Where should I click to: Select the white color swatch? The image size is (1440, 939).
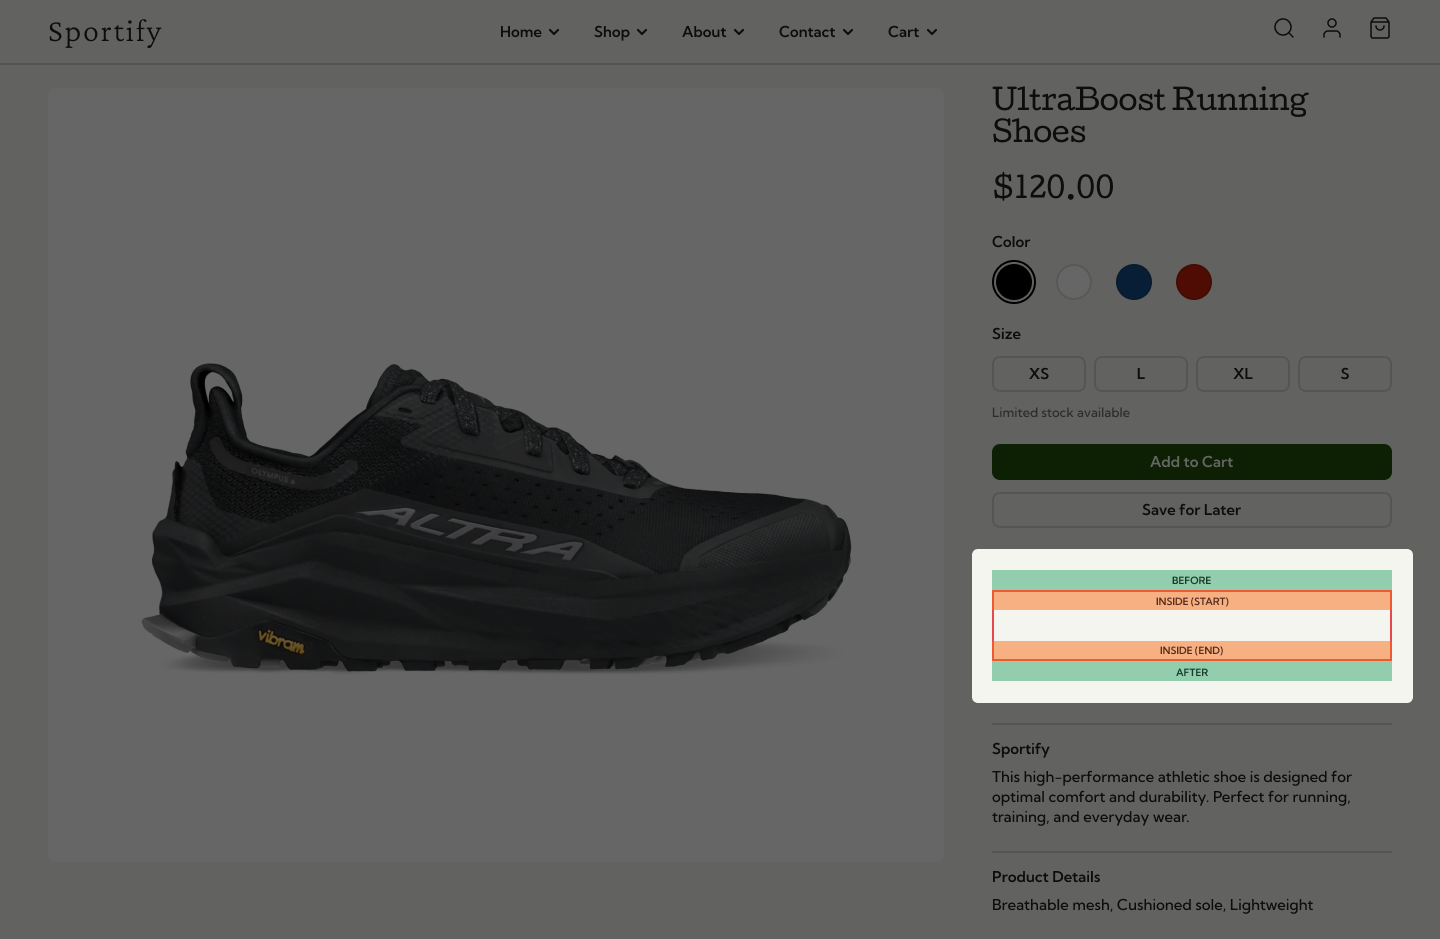(1074, 282)
